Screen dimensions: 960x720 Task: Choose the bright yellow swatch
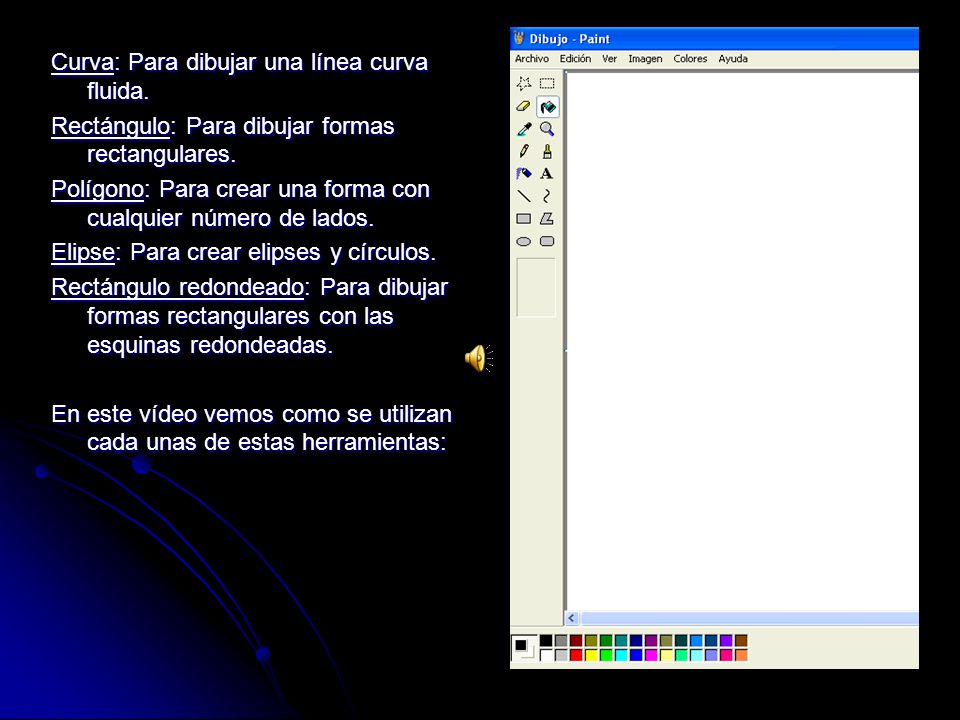coord(591,655)
